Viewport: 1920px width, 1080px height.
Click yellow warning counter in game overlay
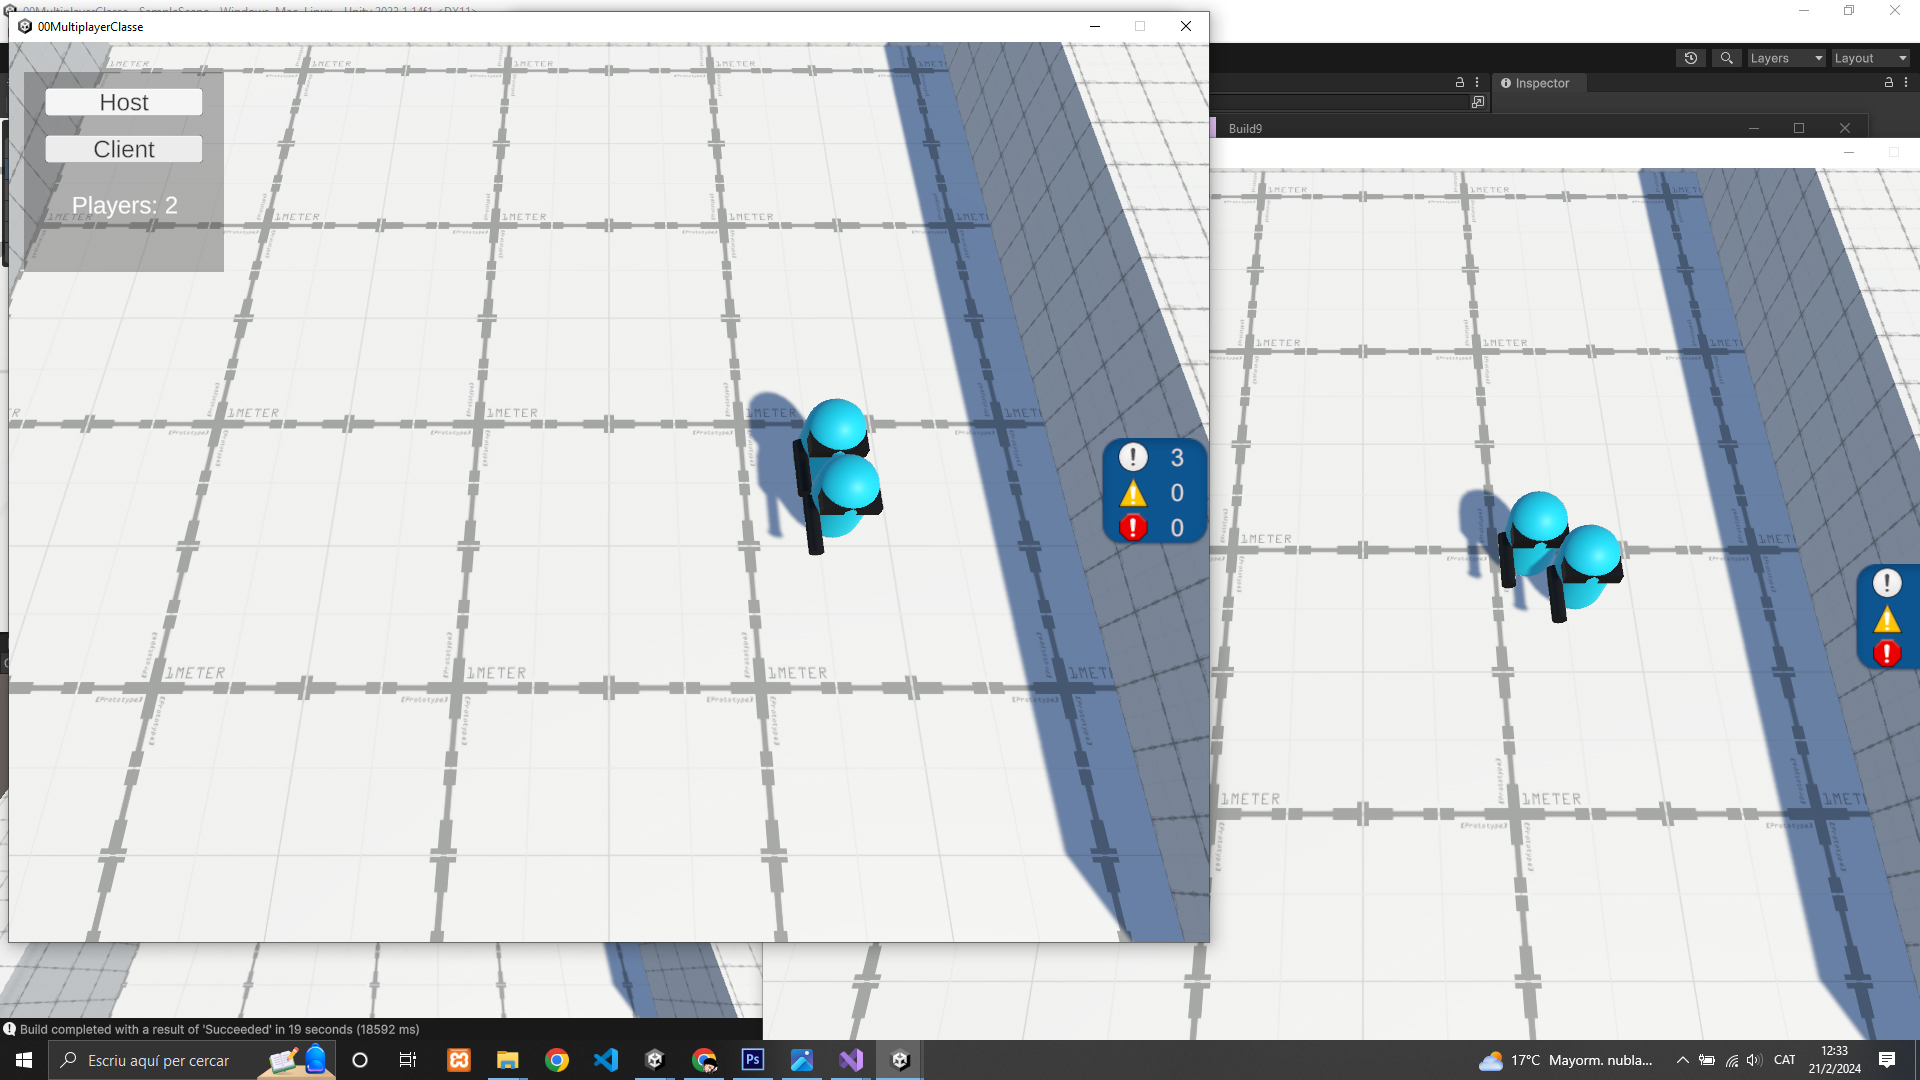pyautogui.click(x=1153, y=493)
